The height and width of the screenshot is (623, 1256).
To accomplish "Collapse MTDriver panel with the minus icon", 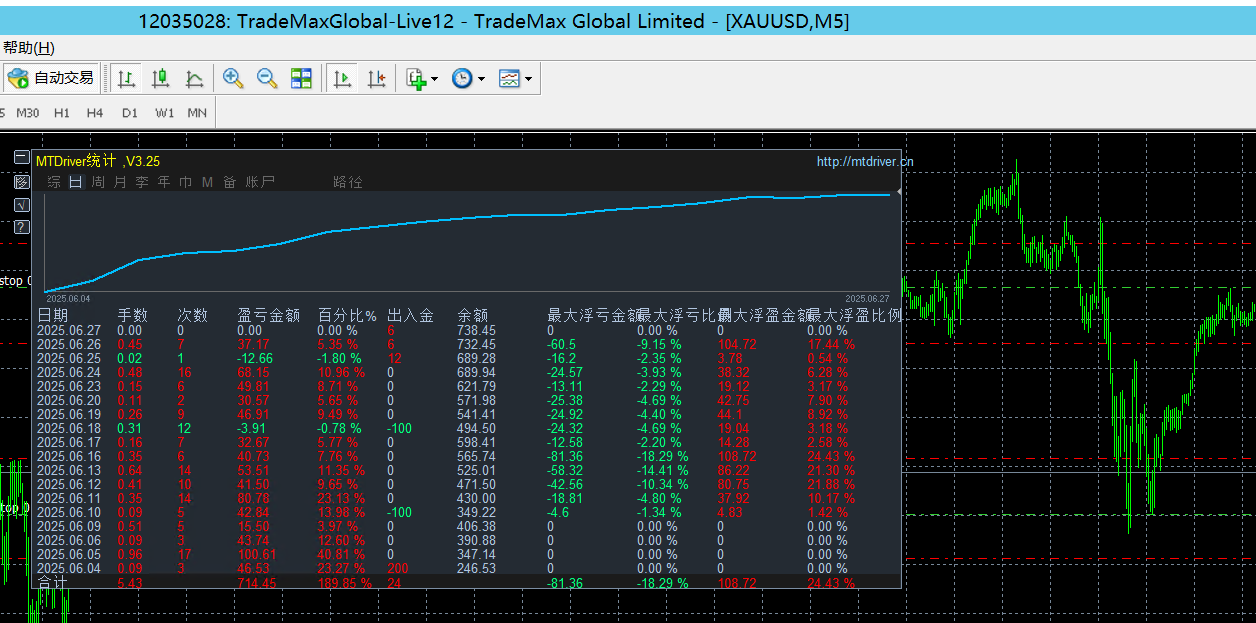I will [x=22, y=157].
